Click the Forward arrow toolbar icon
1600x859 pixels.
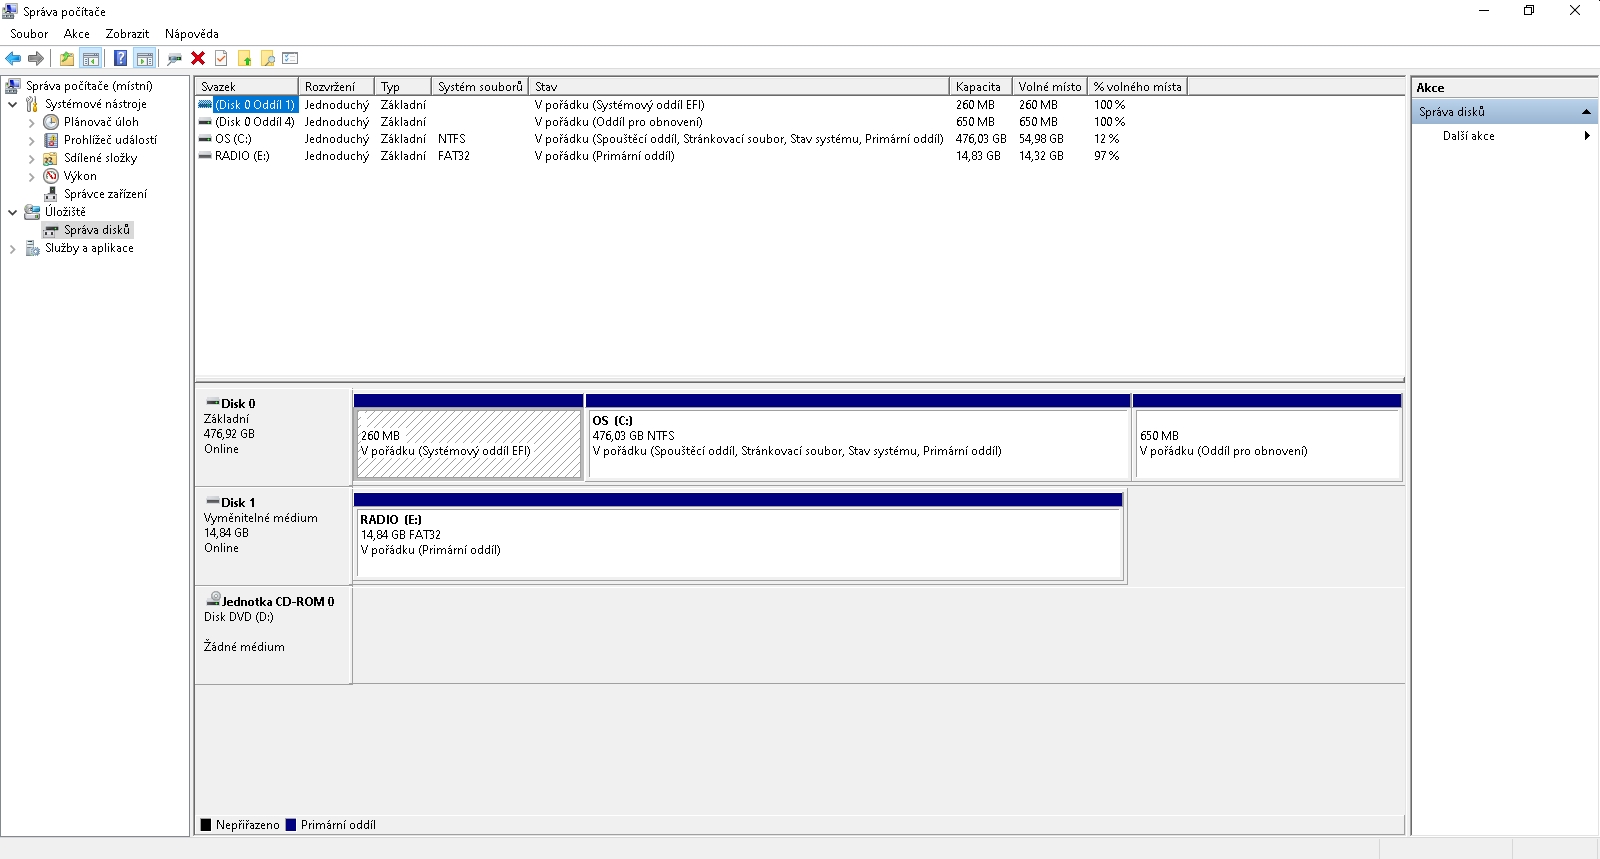click(36, 58)
